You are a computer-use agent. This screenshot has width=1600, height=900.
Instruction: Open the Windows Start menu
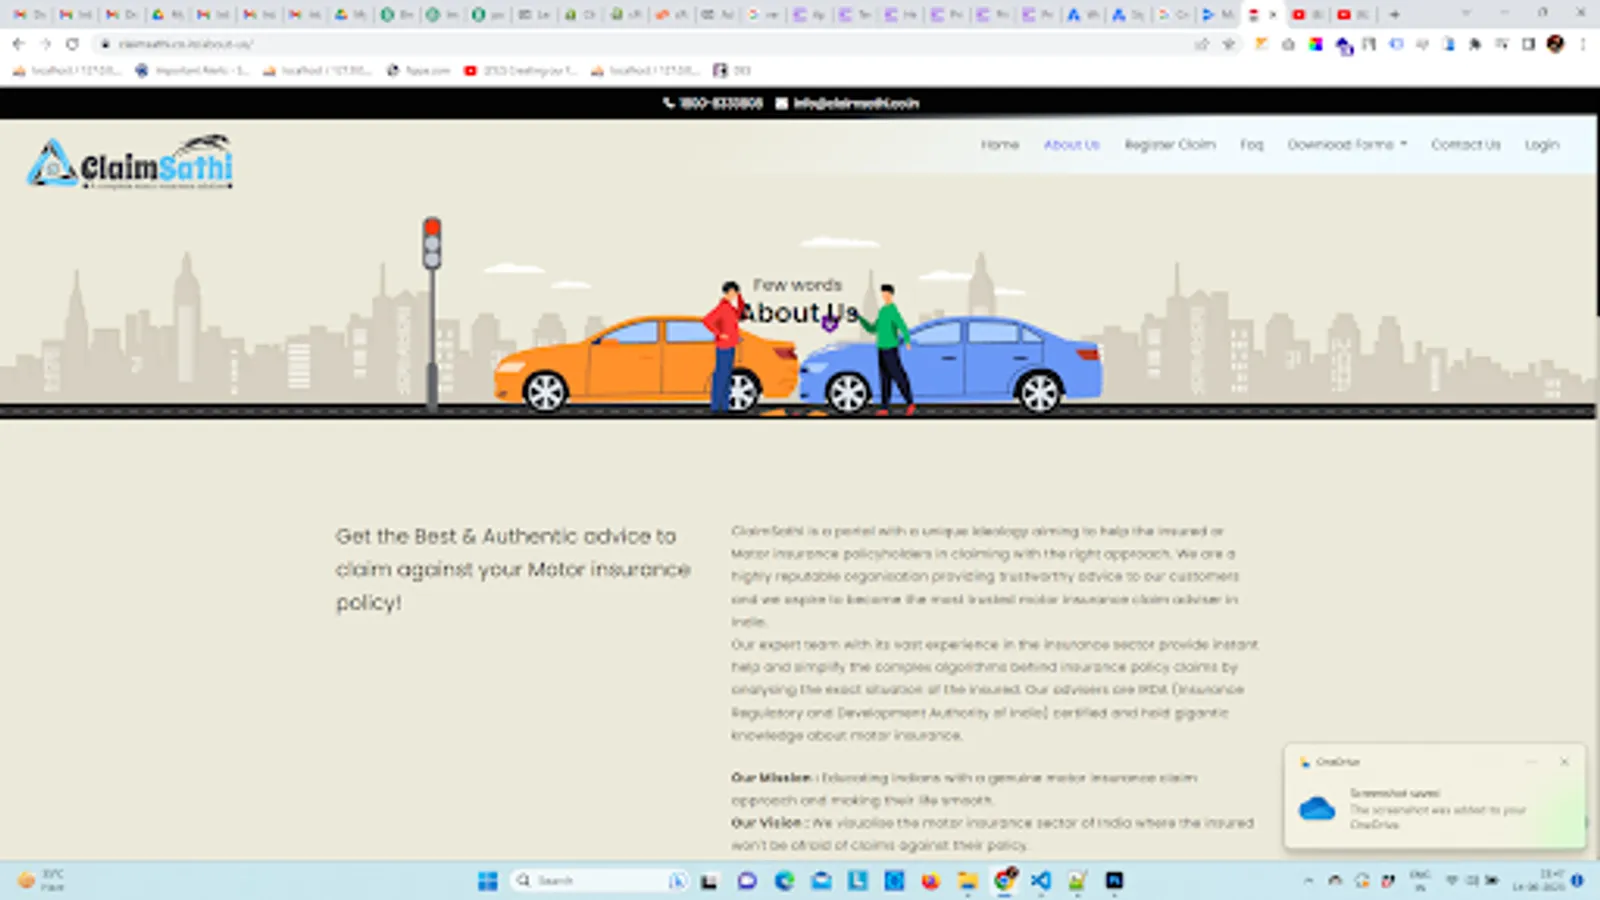coord(487,881)
